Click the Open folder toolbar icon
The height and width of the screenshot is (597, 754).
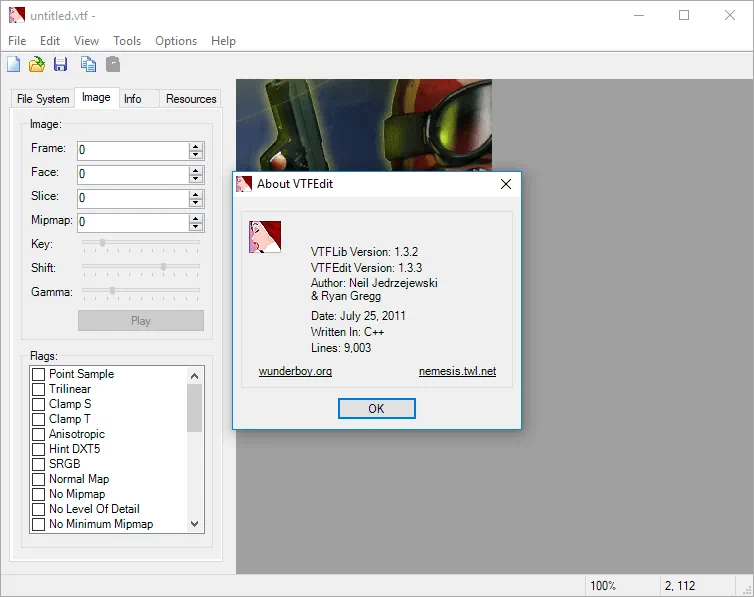coord(37,65)
